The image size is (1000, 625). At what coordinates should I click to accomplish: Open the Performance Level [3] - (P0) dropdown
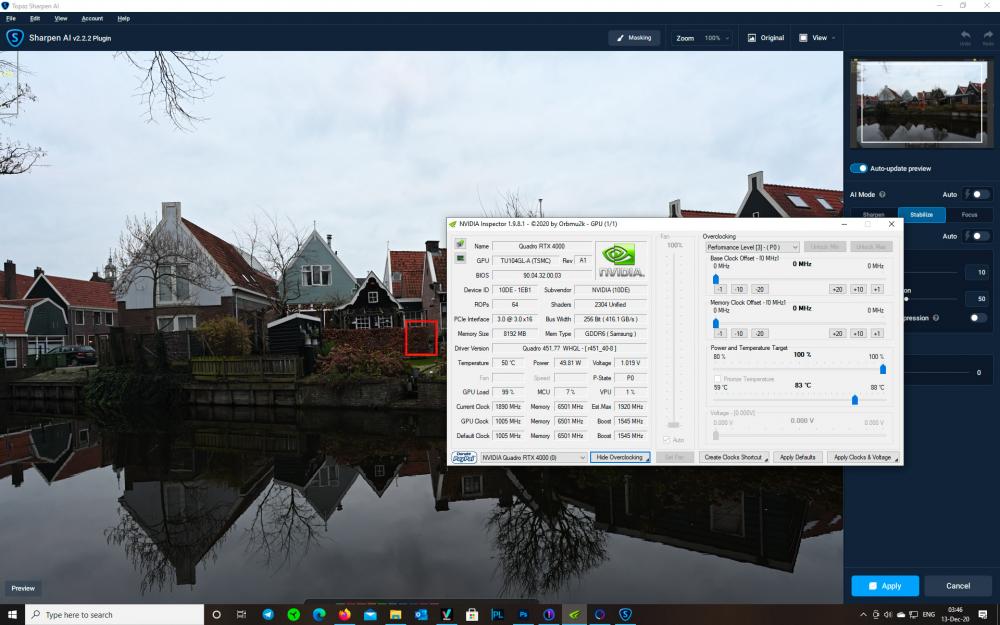pos(752,247)
